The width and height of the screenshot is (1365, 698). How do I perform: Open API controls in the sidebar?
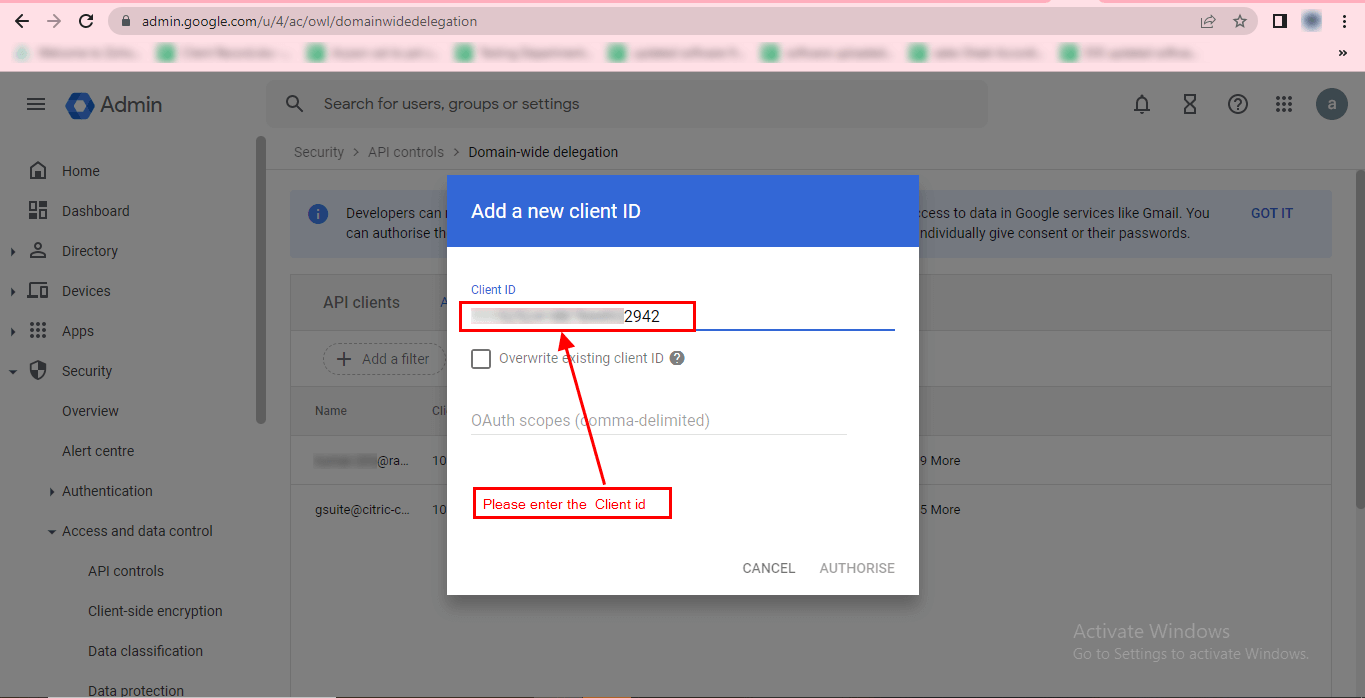tap(126, 571)
